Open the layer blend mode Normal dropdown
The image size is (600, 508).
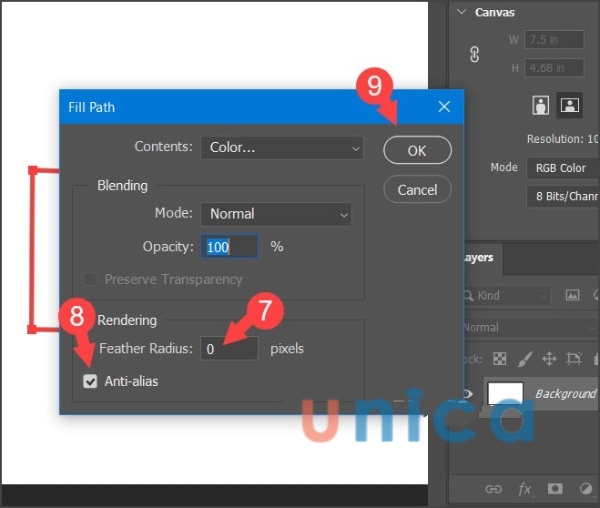coord(530,327)
